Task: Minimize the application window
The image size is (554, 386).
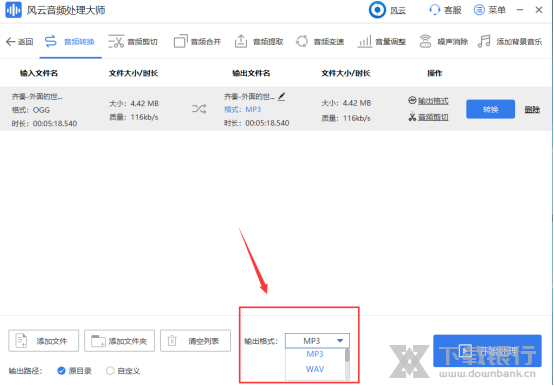Action: (520, 10)
